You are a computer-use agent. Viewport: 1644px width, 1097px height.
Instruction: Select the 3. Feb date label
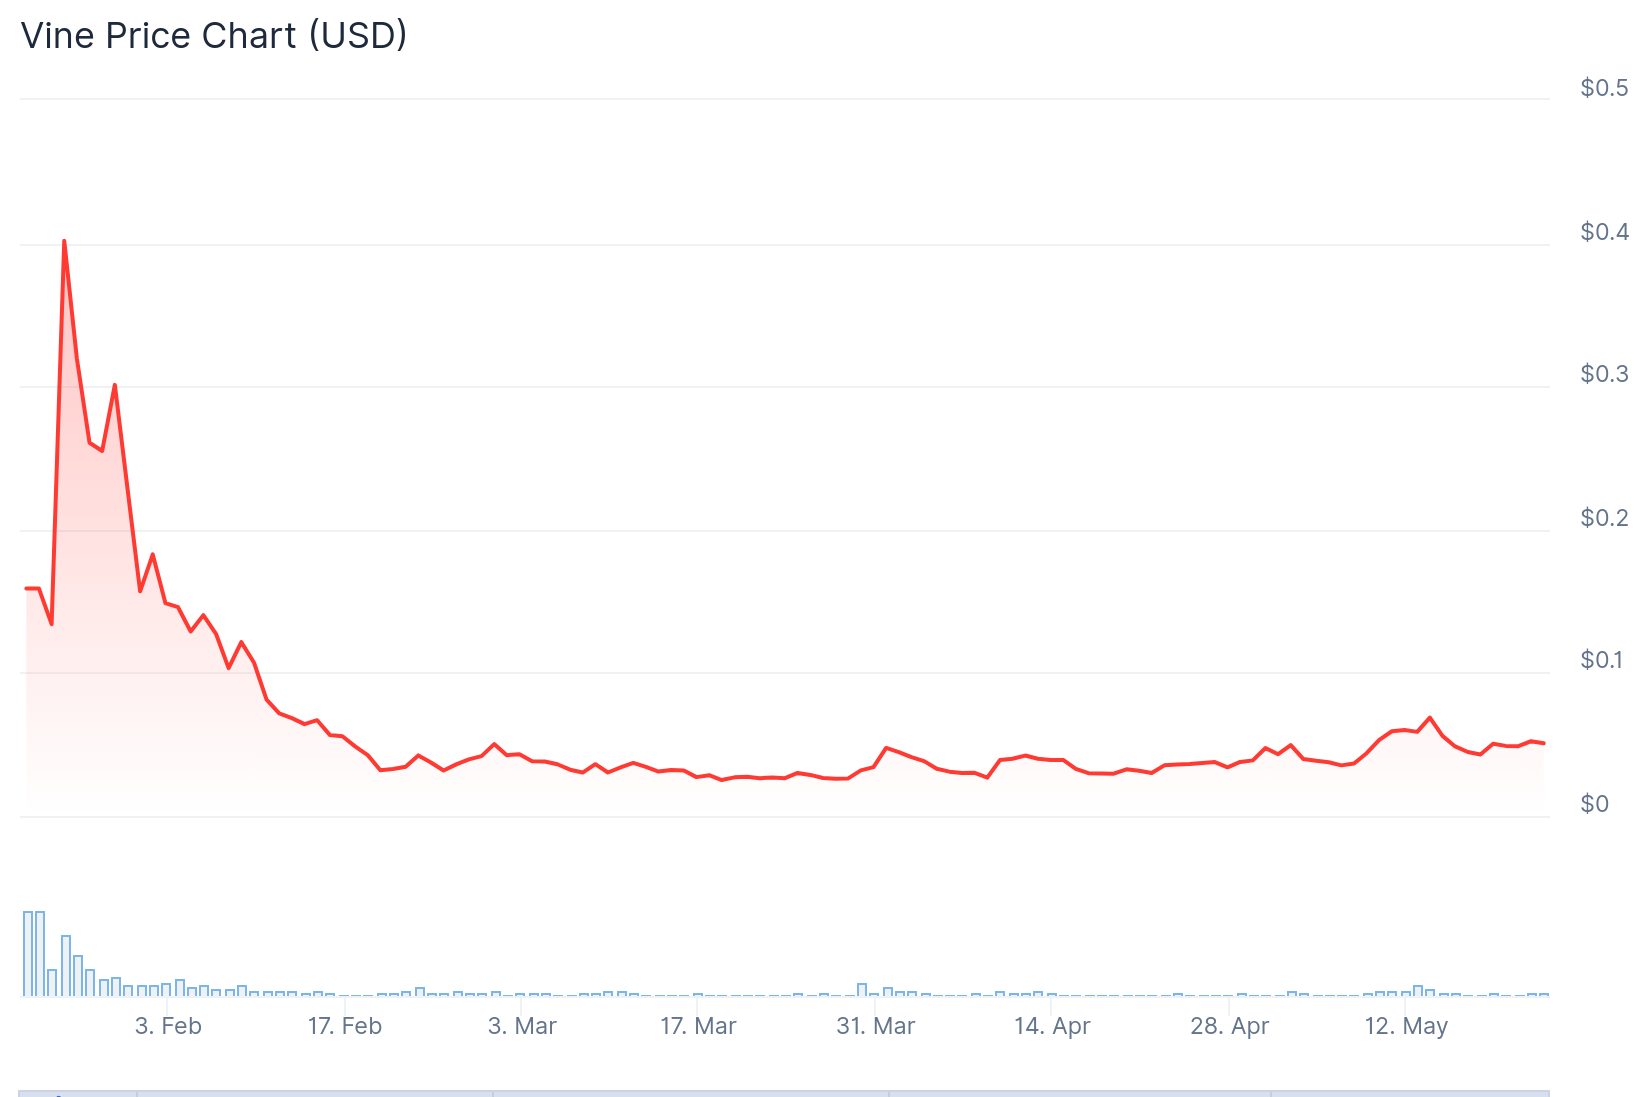(168, 1026)
